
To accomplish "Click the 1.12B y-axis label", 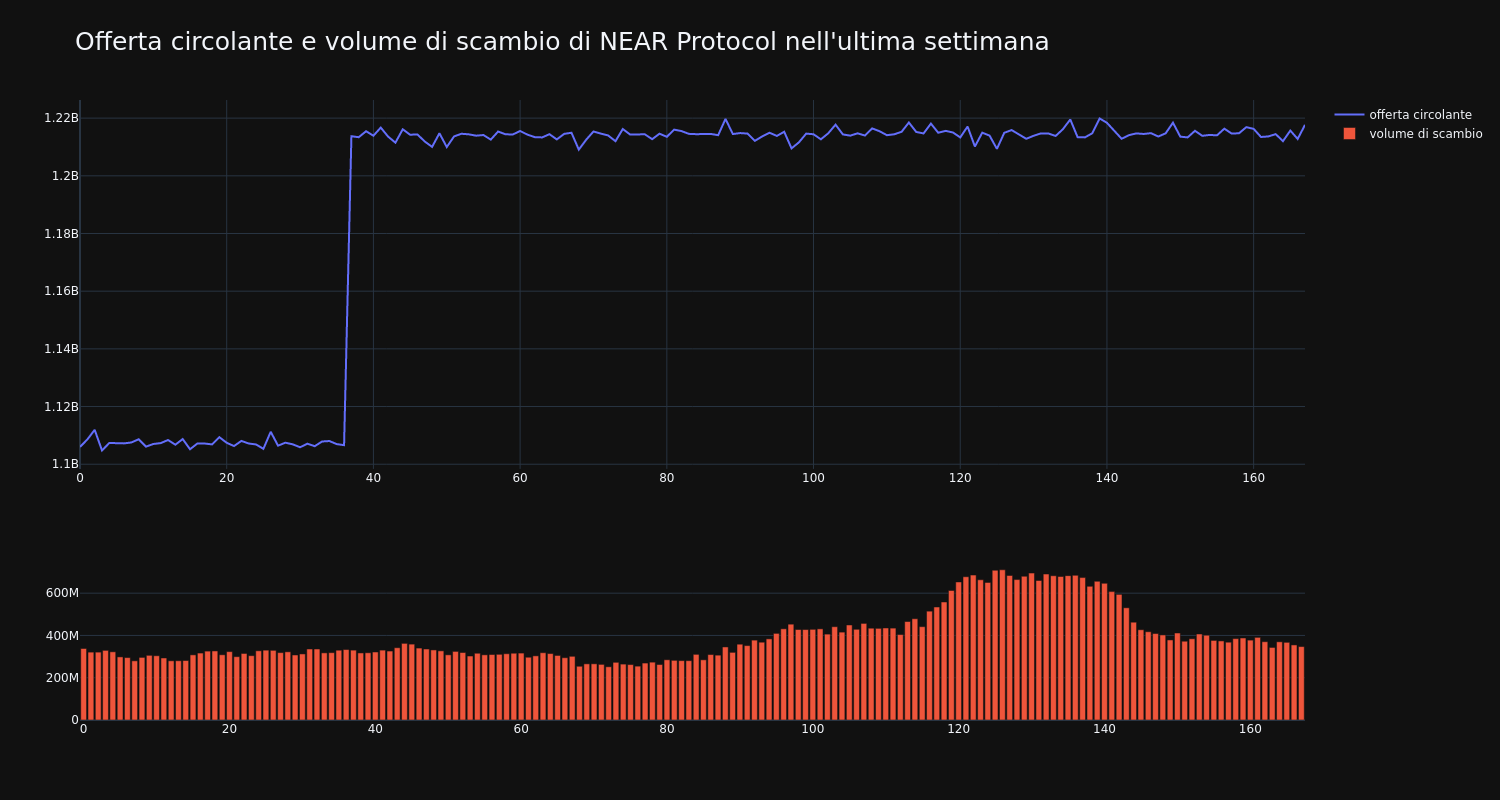I will pyautogui.click(x=61, y=407).
